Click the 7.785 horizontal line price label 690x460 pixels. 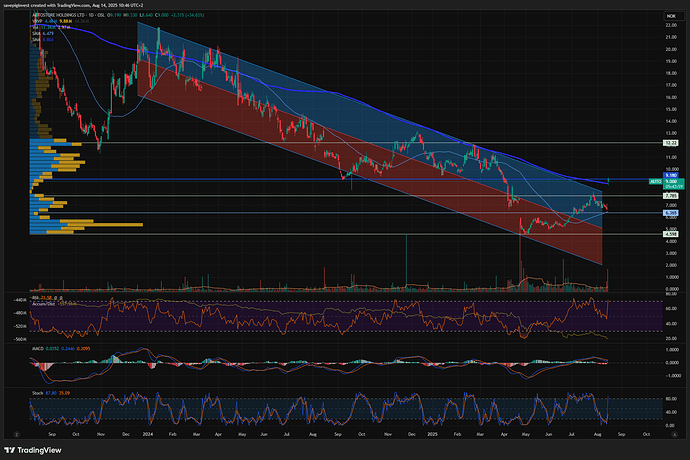coord(671,196)
